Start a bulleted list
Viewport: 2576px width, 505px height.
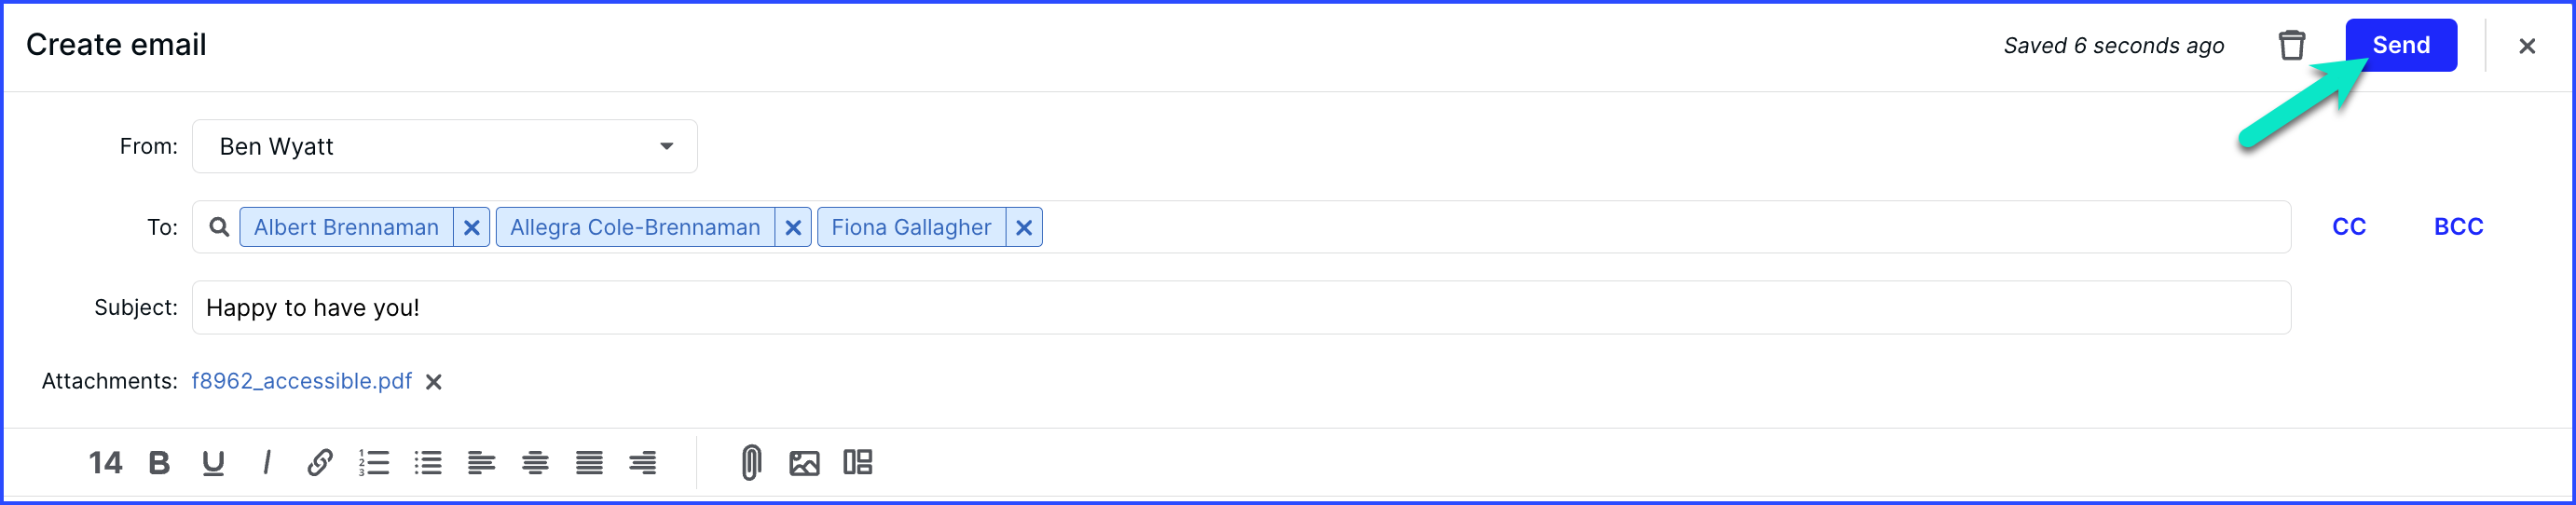click(x=428, y=463)
